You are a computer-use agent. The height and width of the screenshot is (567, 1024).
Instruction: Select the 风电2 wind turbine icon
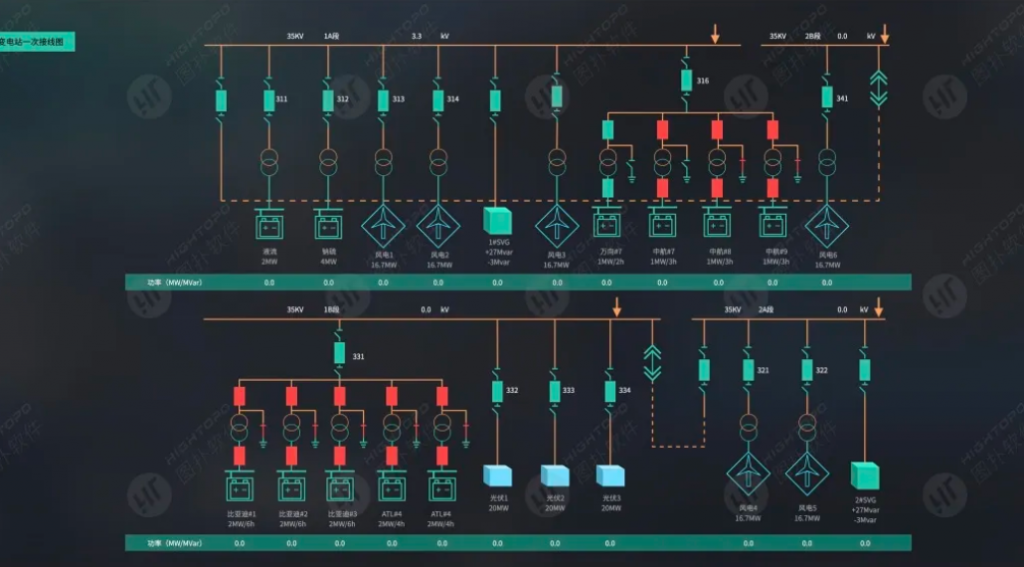point(438,226)
